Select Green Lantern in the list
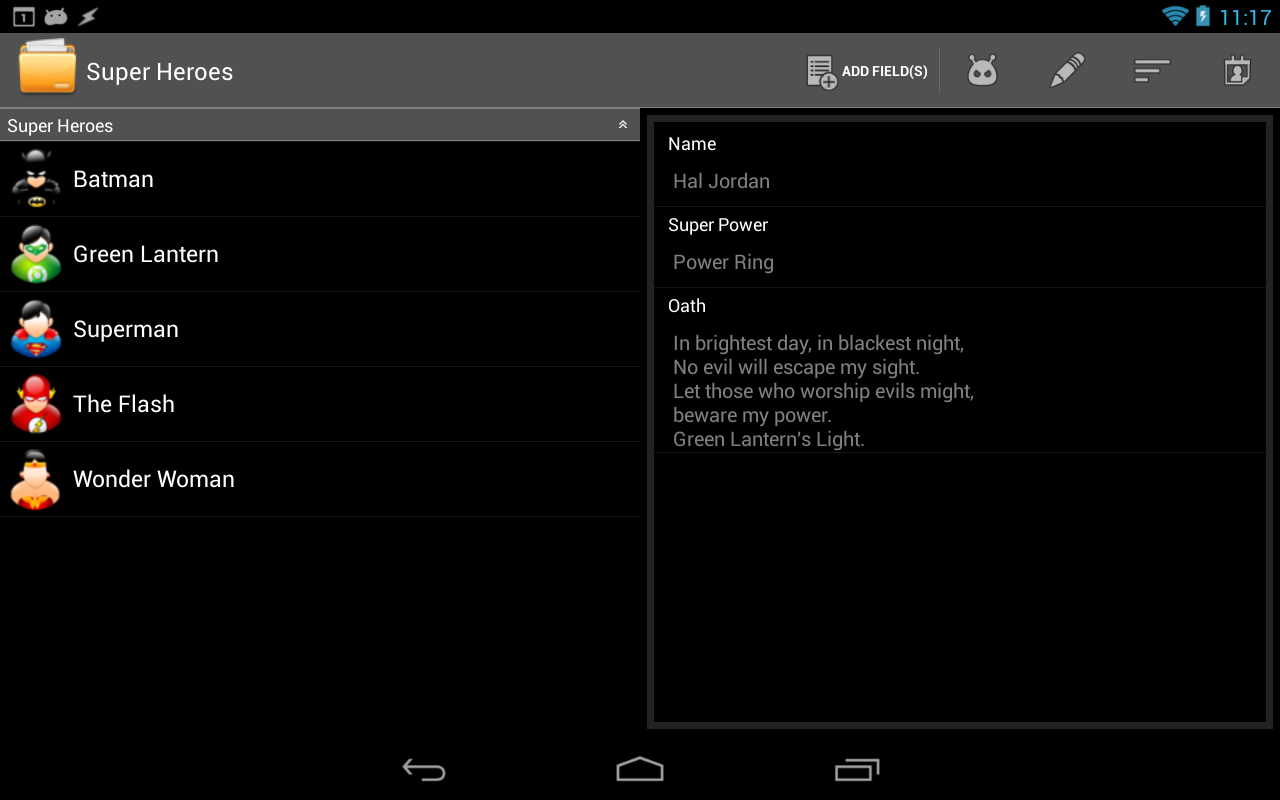 click(320, 254)
